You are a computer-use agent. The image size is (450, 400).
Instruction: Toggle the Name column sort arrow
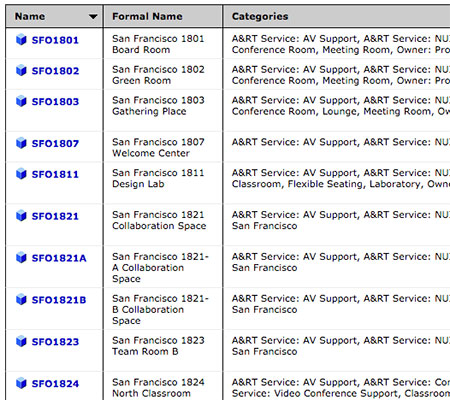click(93, 16)
